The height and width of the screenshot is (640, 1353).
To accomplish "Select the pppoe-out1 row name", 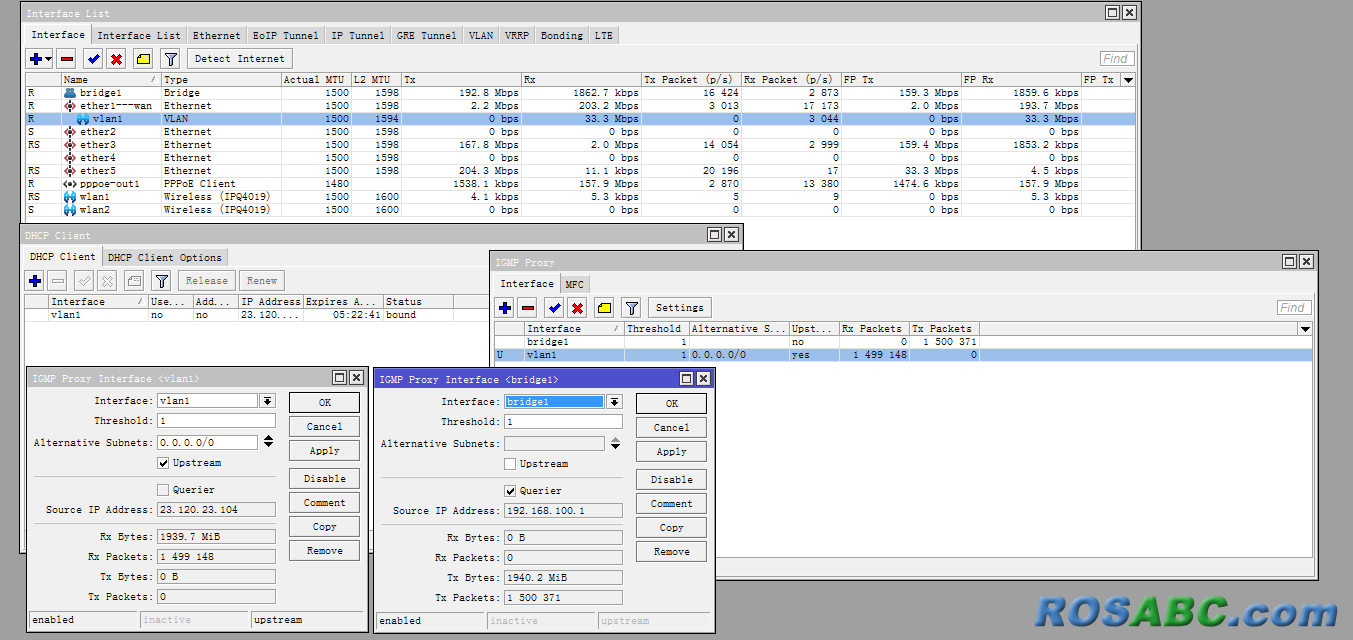I will (x=110, y=184).
